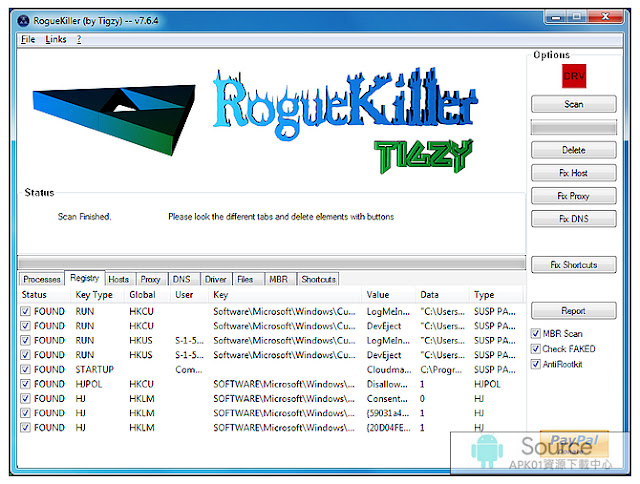This screenshot has width=640, height=484.
Task: Click the RogueKiller title bar app icon
Action: tap(23, 20)
